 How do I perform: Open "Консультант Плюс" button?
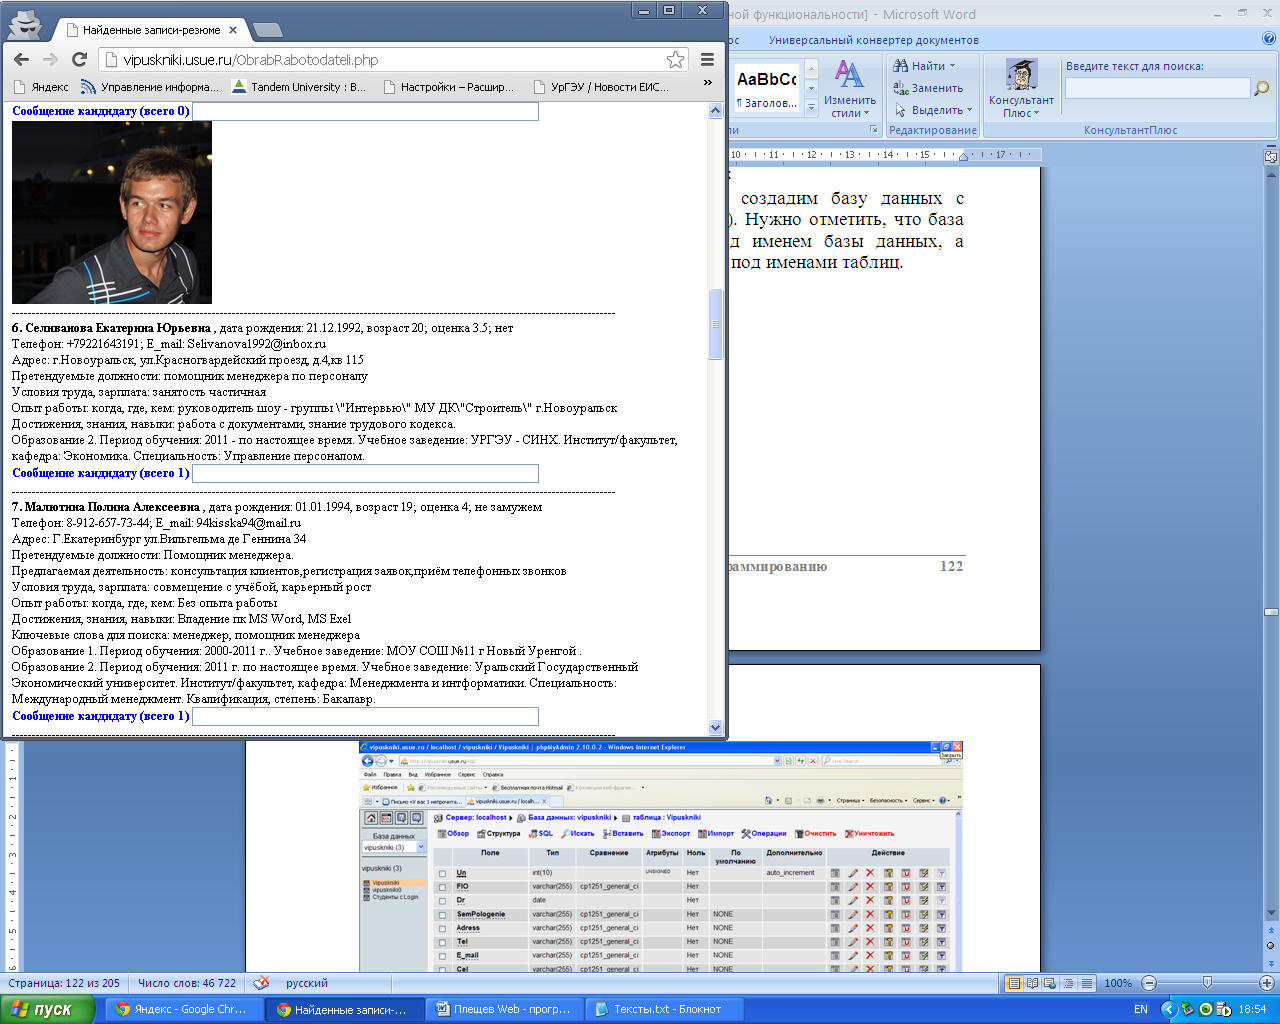pos(1021,89)
